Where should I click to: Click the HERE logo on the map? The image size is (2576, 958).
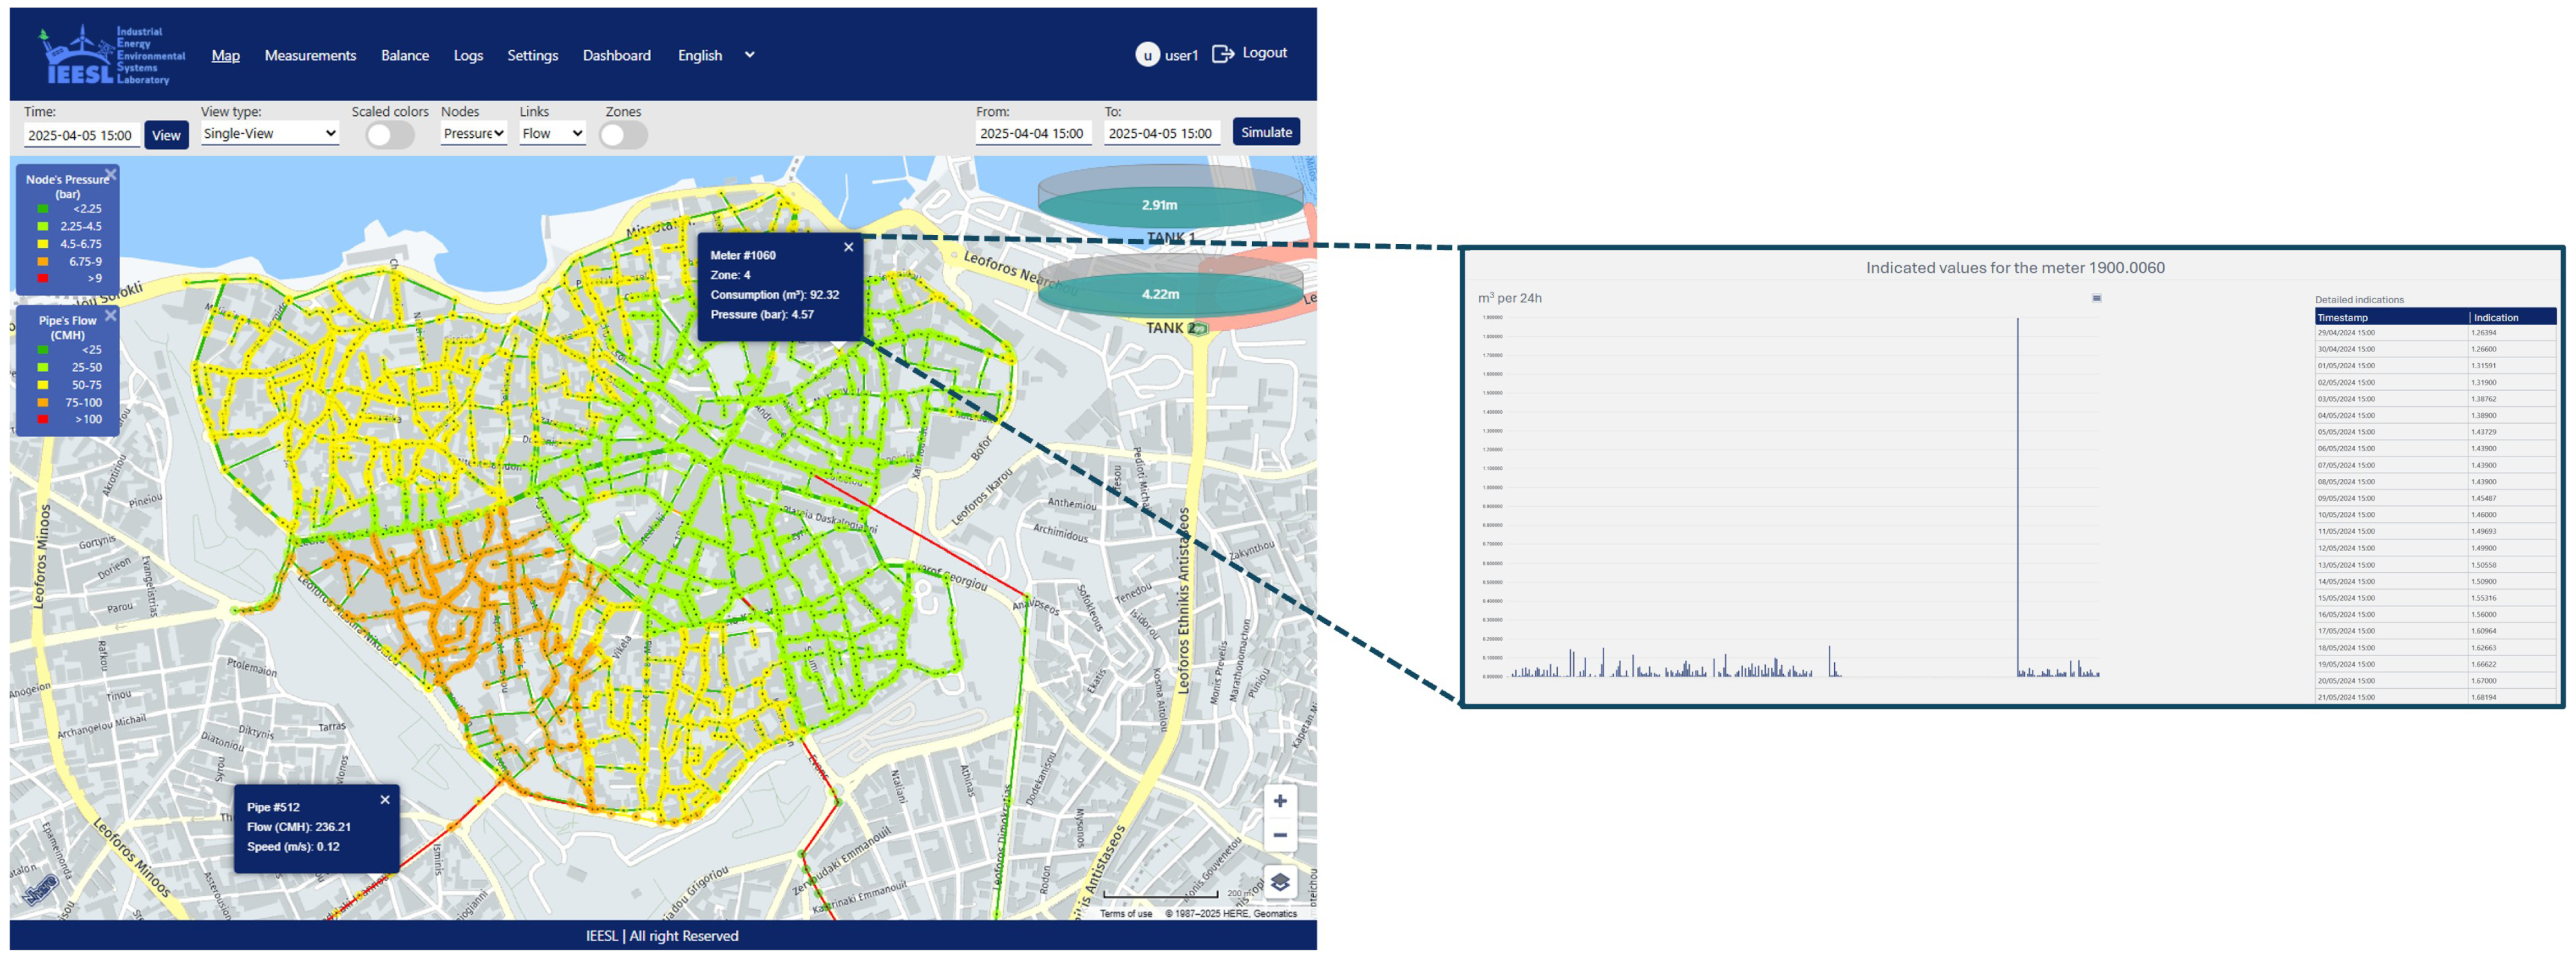click(x=40, y=889)
